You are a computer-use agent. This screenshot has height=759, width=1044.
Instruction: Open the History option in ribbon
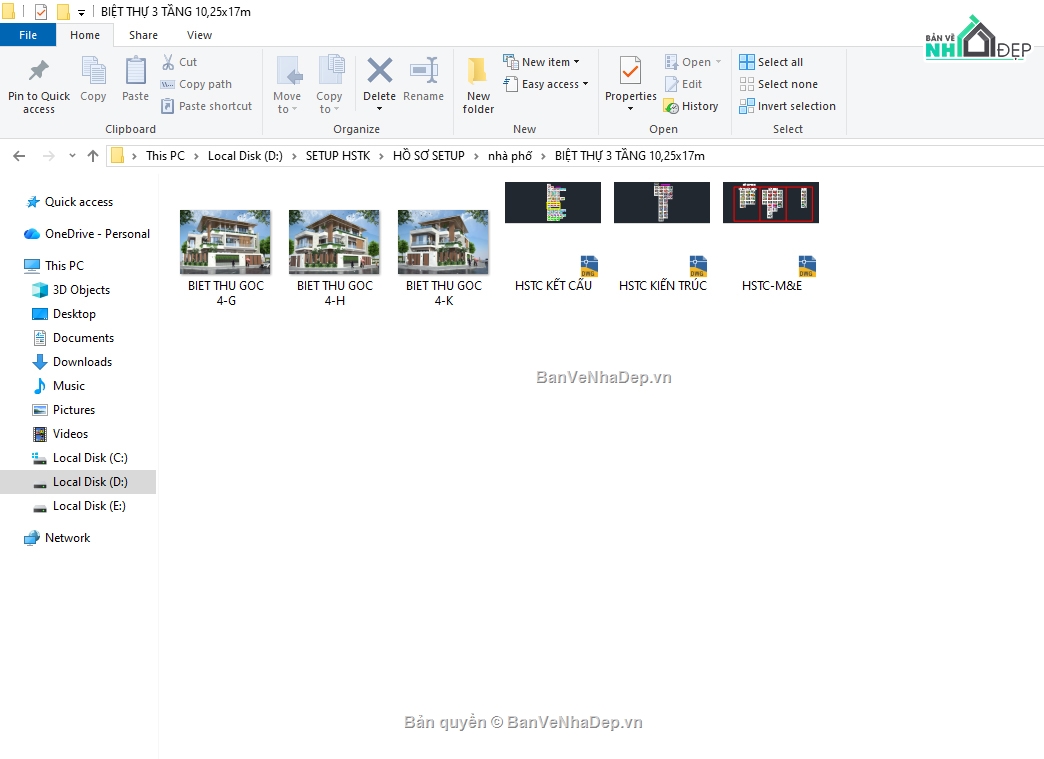pos(691,106)
